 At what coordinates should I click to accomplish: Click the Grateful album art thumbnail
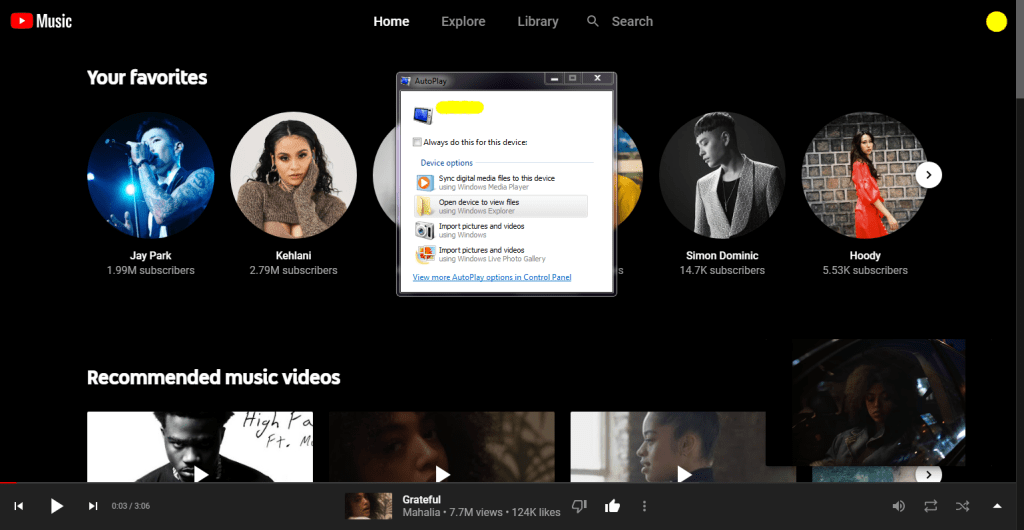point(368,506)
